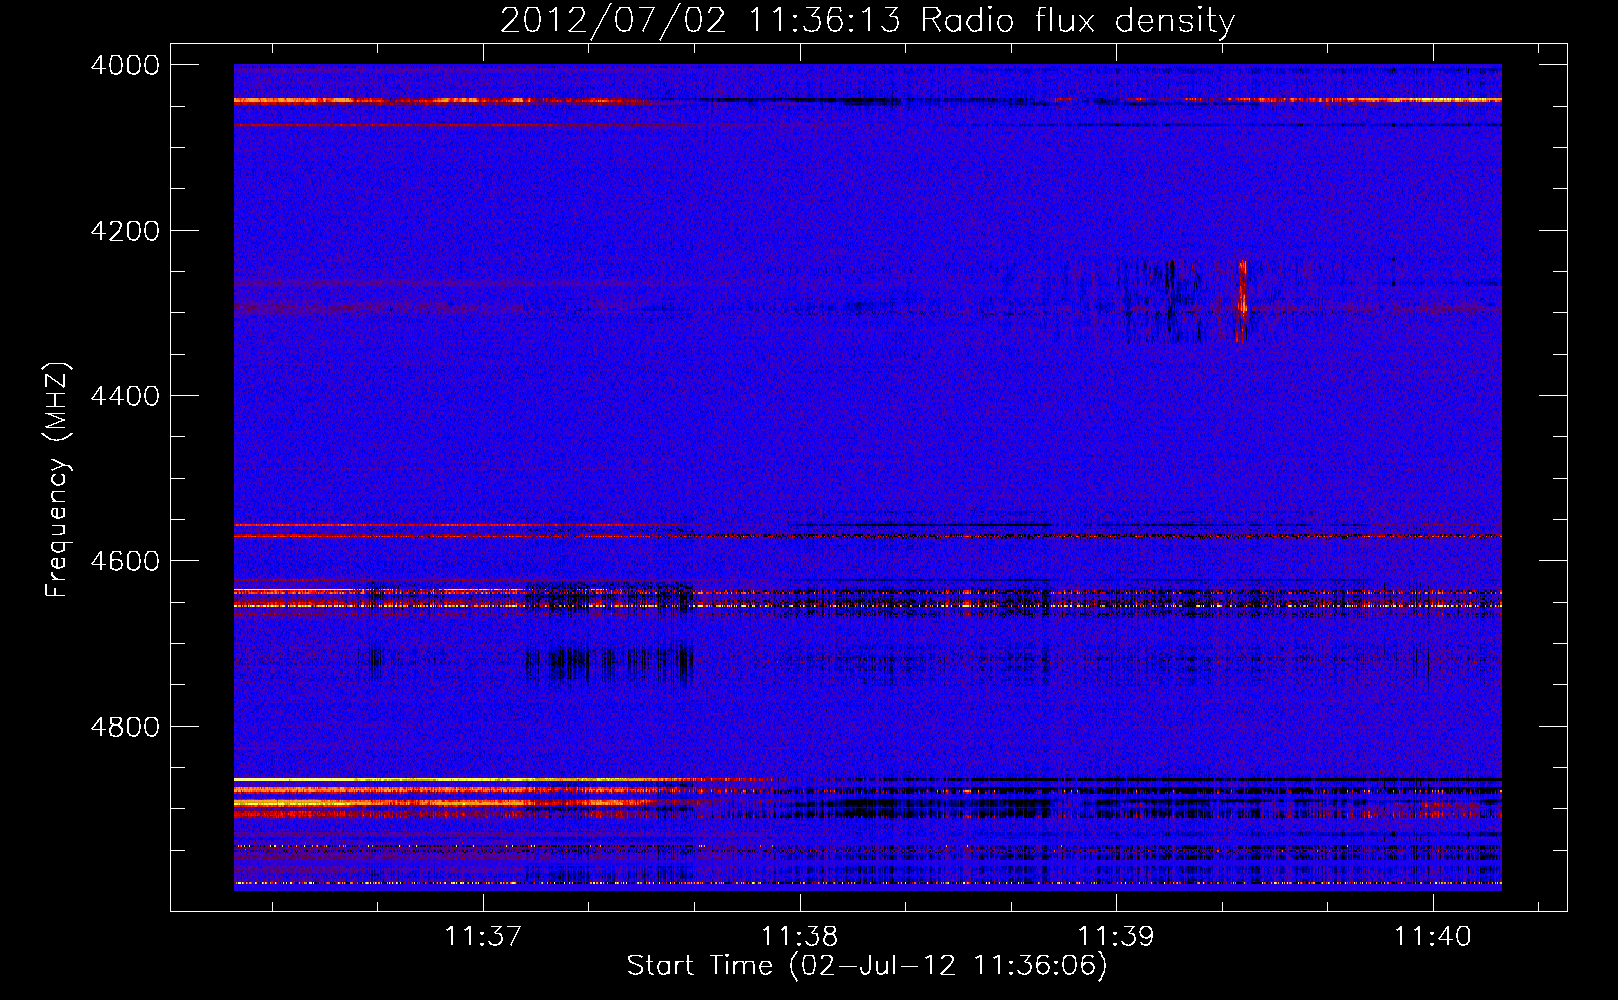This screenshot has height=1000, width=1618.
Task: Click the "Start Time (02-Jul-12 11:36:06)" axis label
Action: point(867,966)
